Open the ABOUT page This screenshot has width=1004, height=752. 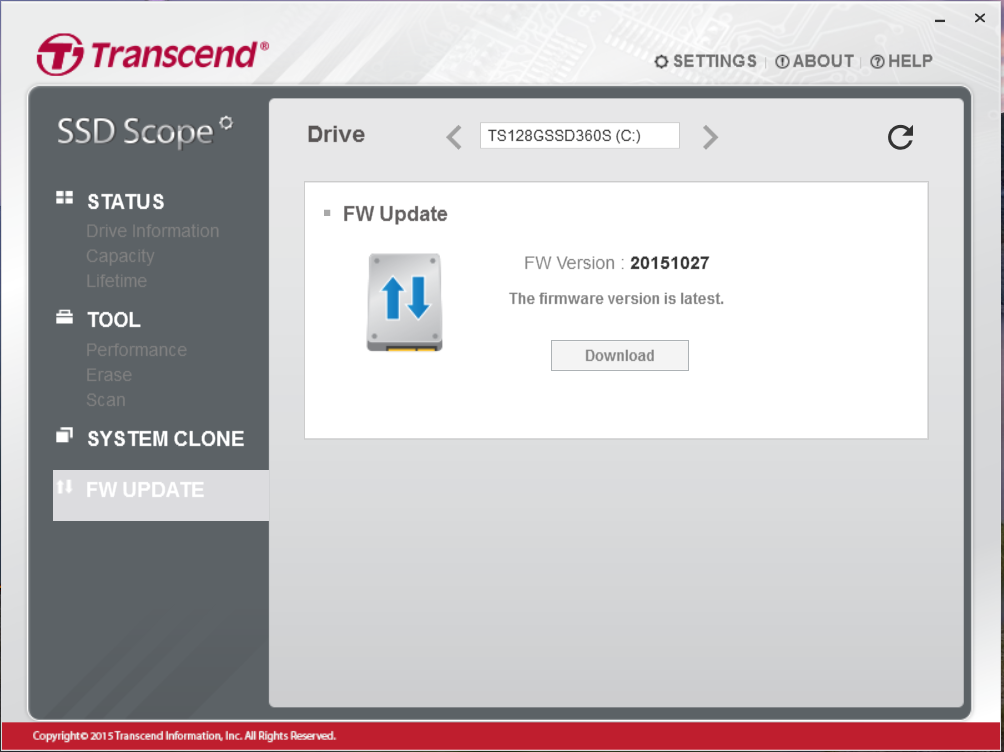814,62
